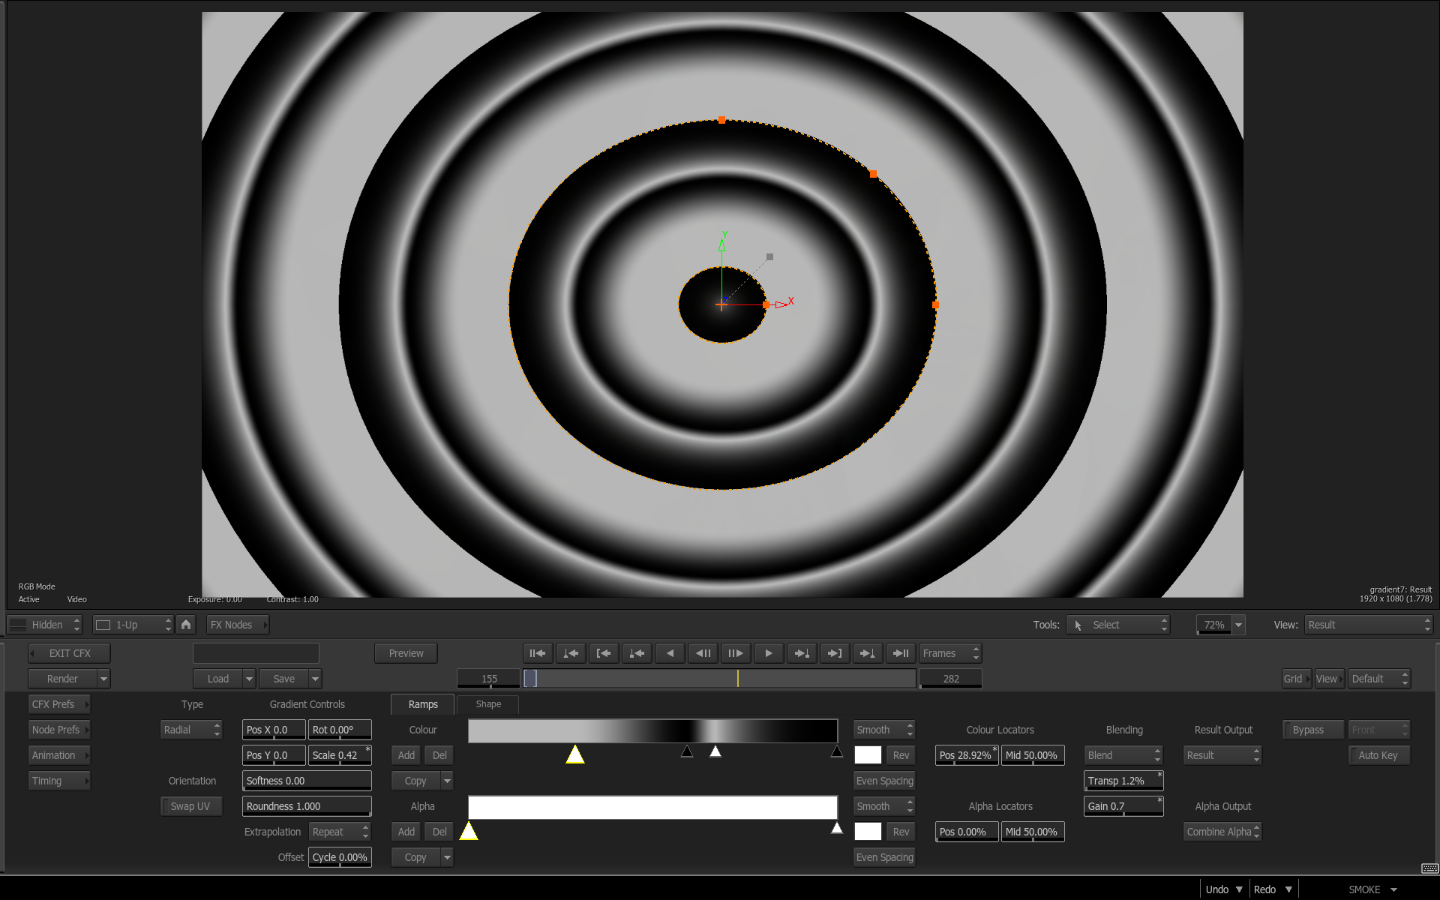Screen dimensions: 1440x900
Task: Open the Radial gradient type dropdown
Action: tap(191, 730)
